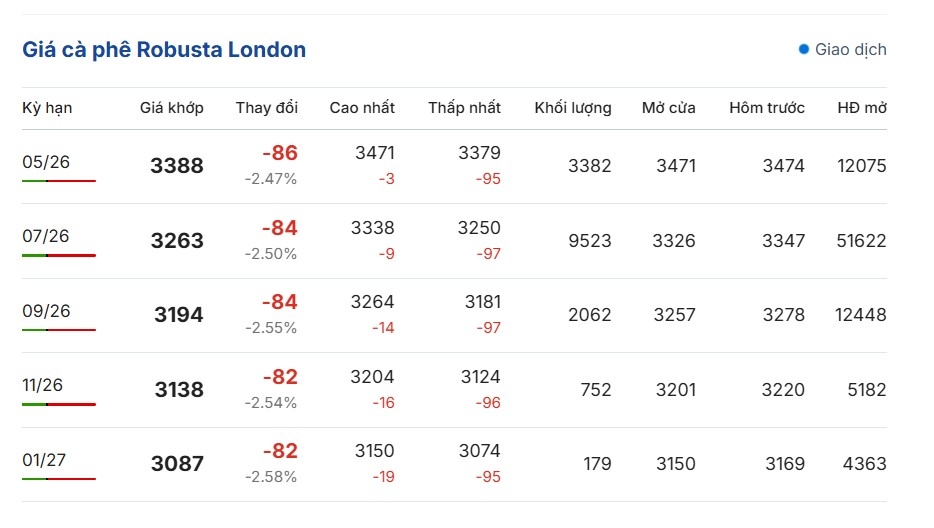Screen dimensions: 934x528
Task: Select the 9523 volume cell
Action: pyautogui.click(x=589, y=241)
